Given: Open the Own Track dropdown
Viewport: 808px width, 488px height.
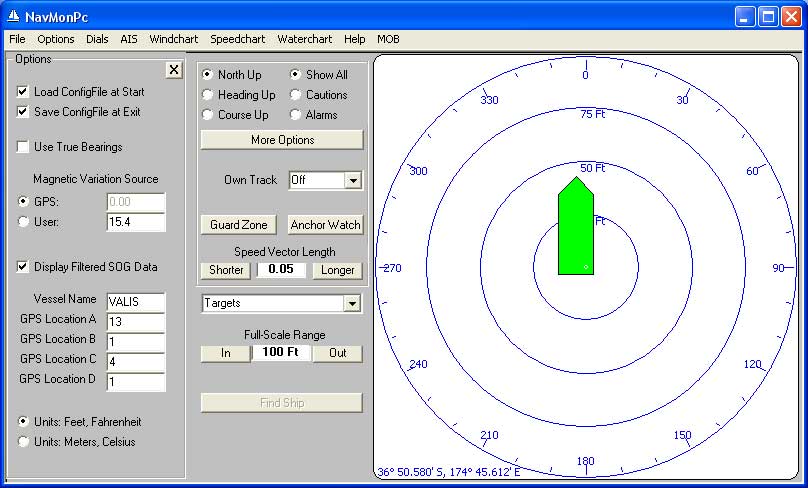Looking at the screenshot, I should 352,181.
